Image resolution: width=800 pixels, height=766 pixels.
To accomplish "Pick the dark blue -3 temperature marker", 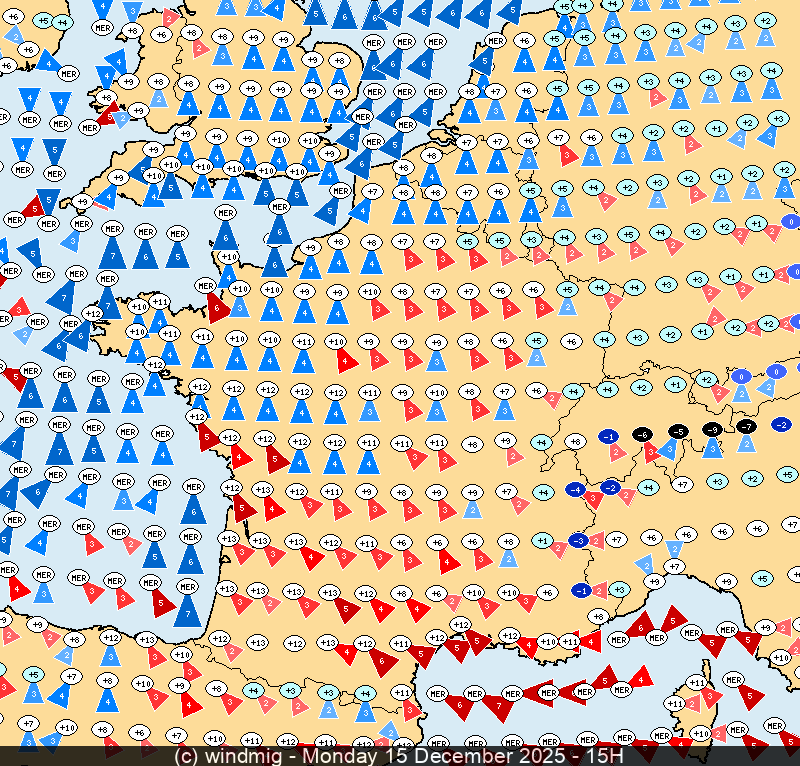I will coord(578,541).
